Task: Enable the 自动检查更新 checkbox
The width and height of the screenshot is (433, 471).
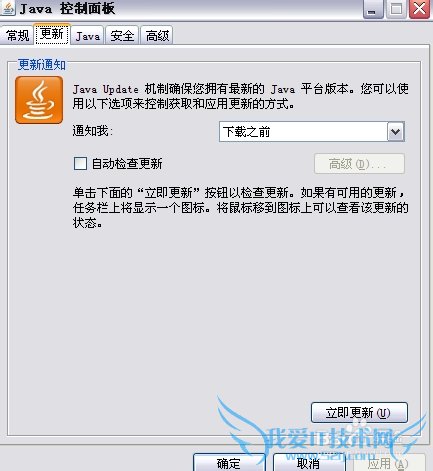Action: pos(80,164)
